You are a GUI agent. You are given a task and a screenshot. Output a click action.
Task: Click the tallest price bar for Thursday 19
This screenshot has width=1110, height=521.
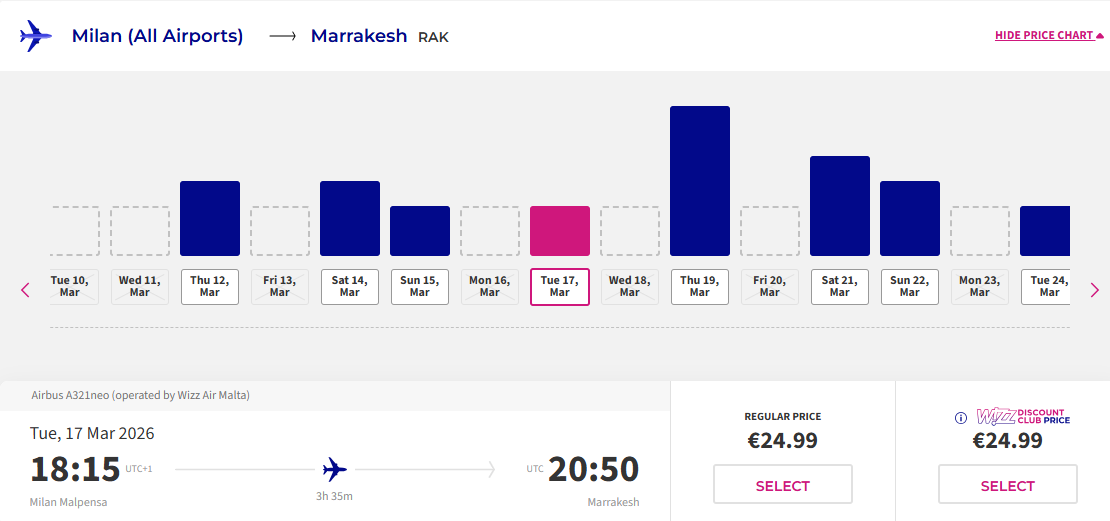coord(700,181)
